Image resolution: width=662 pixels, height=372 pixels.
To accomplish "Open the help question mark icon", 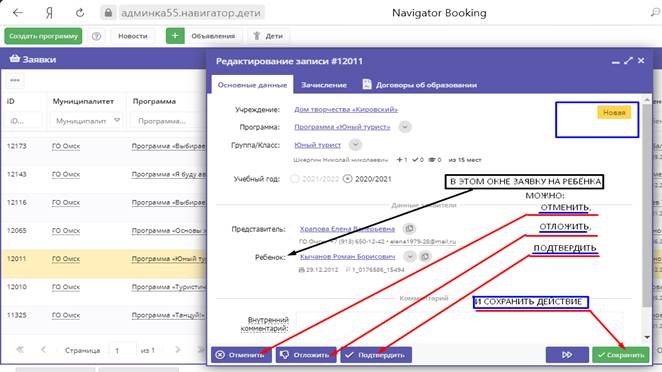I will click(x=96, y=36).
